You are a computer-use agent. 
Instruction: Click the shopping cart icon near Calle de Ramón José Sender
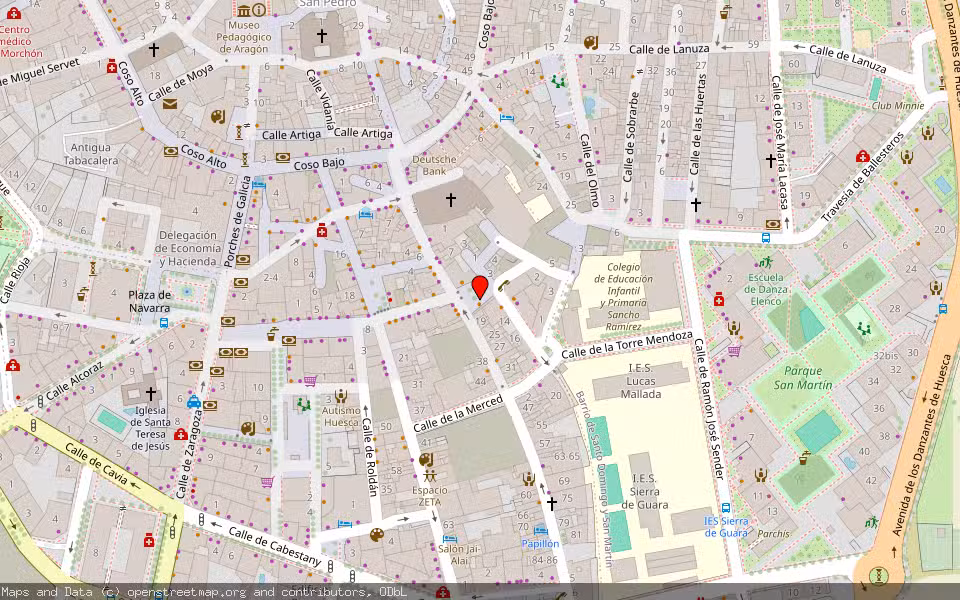click(734, 351)
